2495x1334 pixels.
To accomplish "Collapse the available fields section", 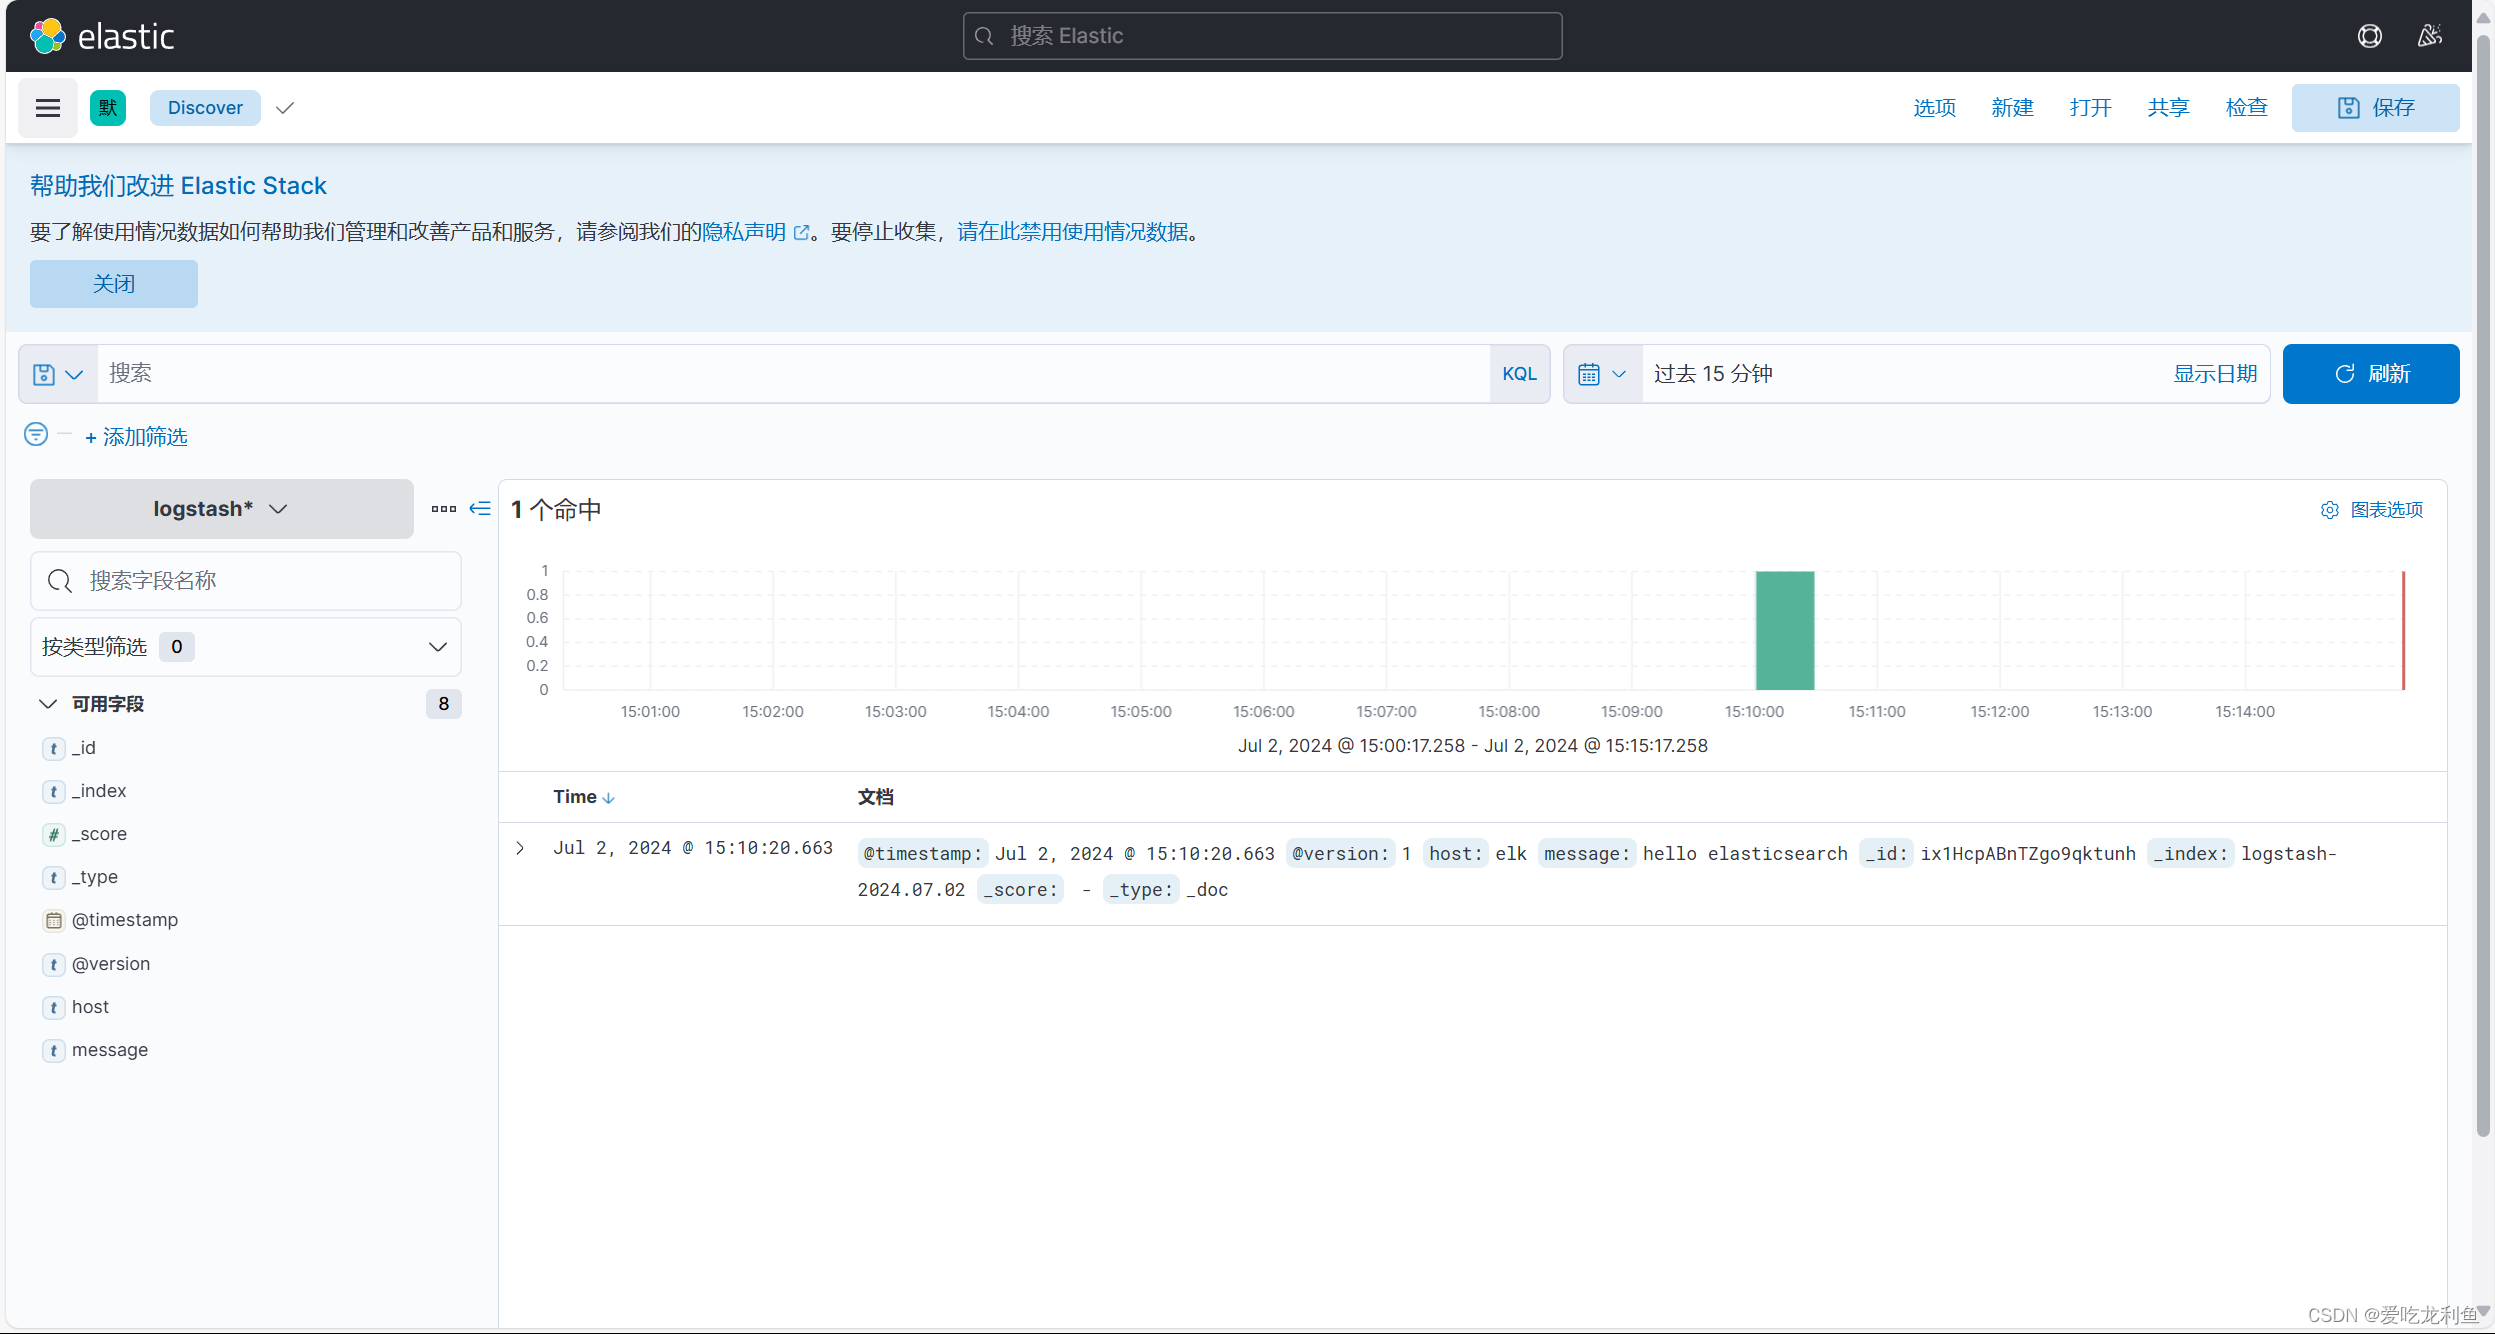I will click(47, 704).
